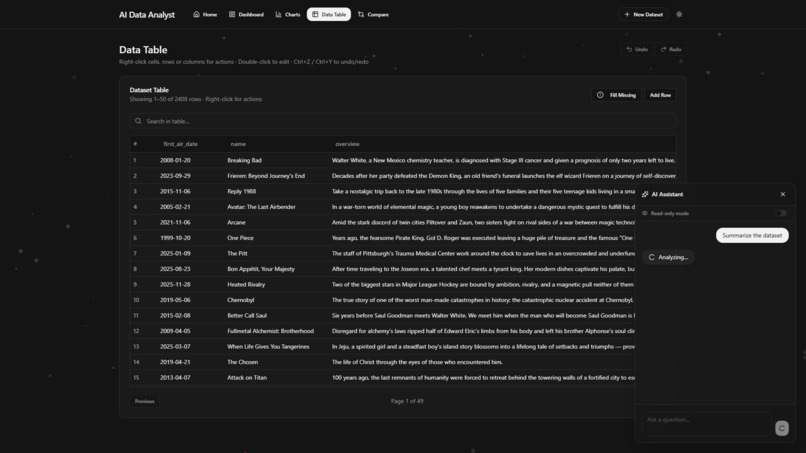Select the The Pitt name cell
This screenshot has width=806, height=453.
(237, 253)
